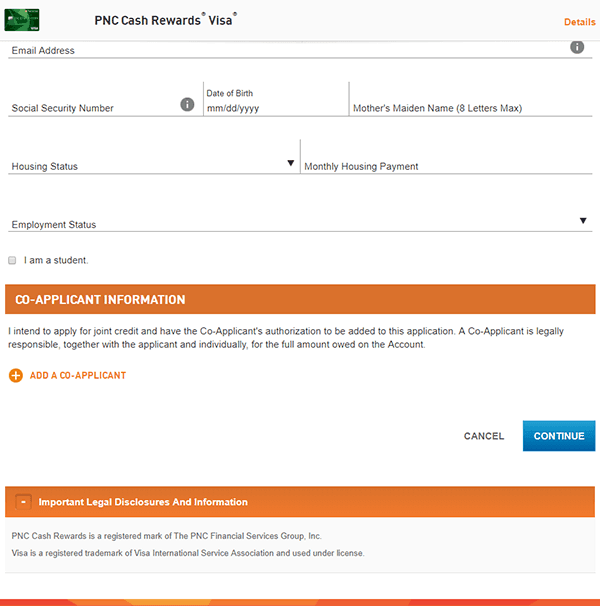Viewport: 600px width, 606px height.
Task: Collapse Important Legal Disclosures And Information section
Action: coord(143,502)
